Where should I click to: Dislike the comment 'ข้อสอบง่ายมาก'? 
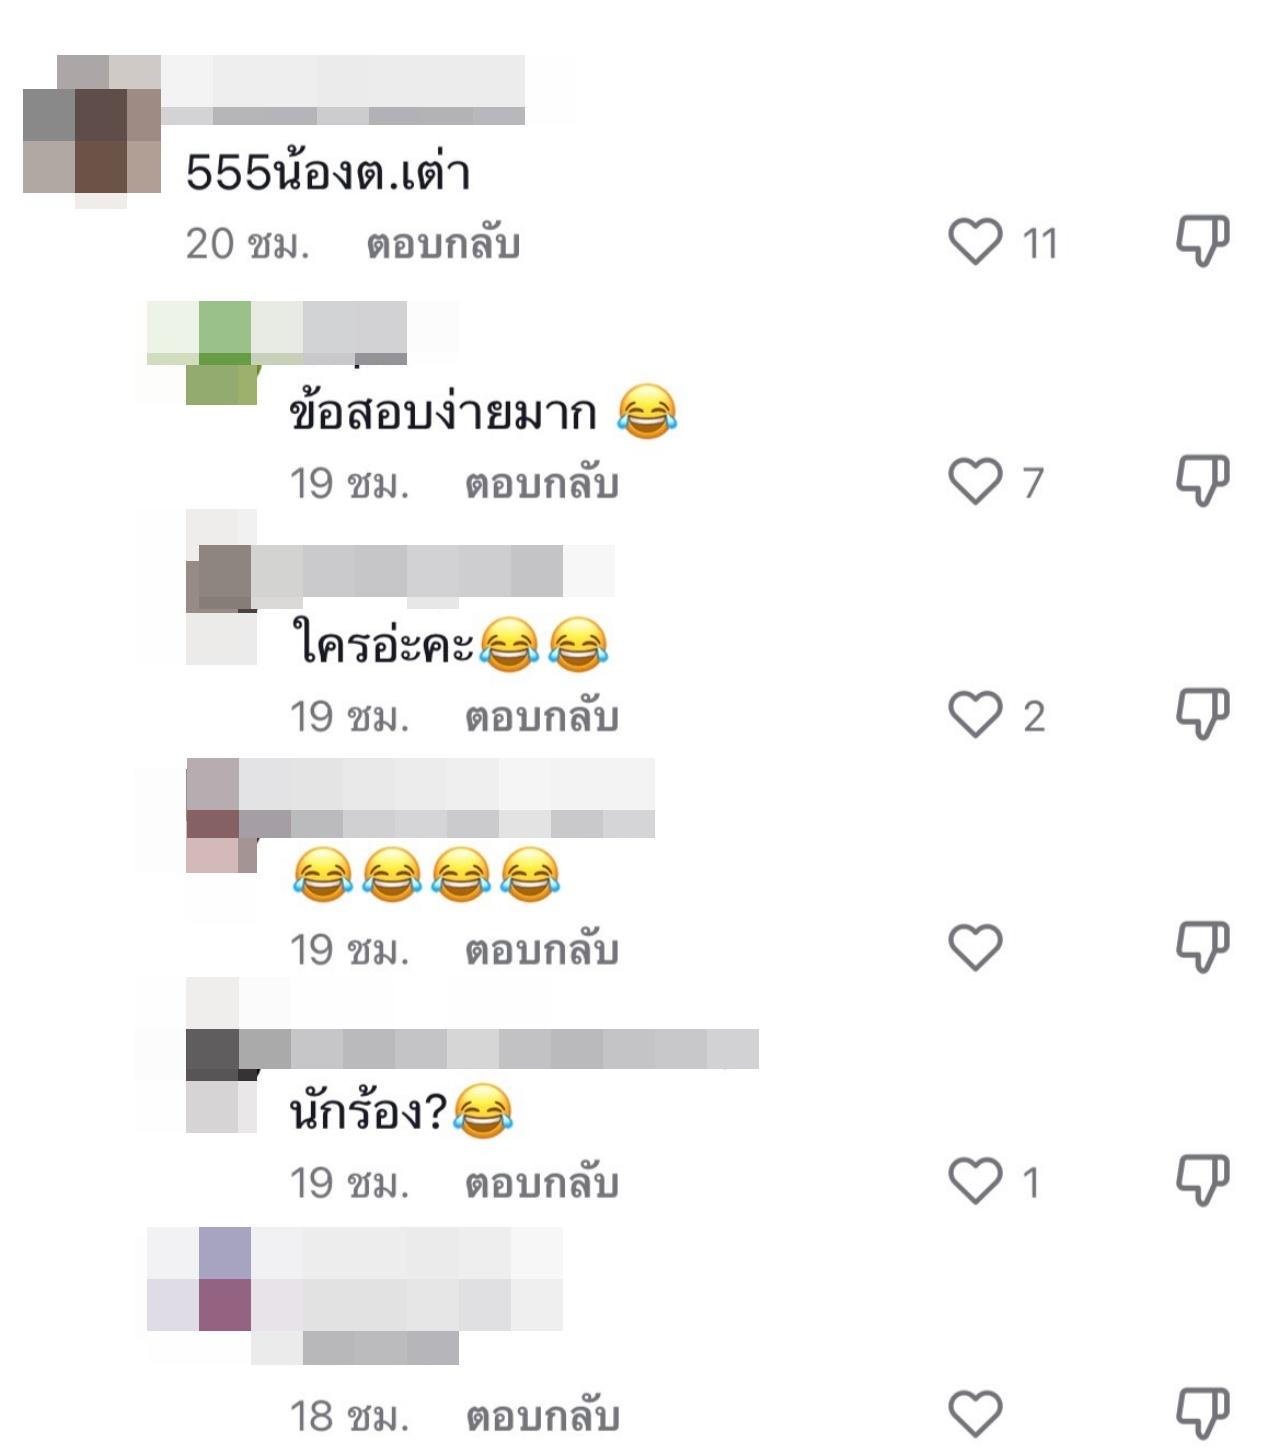pos(1201,480)
